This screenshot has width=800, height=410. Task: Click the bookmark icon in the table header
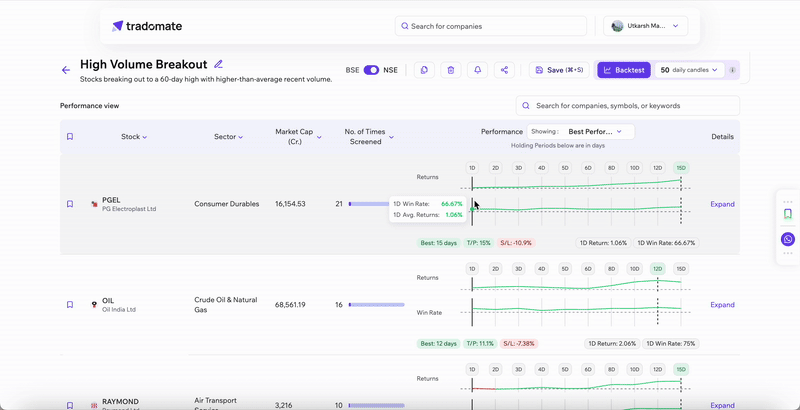[70, 137]
